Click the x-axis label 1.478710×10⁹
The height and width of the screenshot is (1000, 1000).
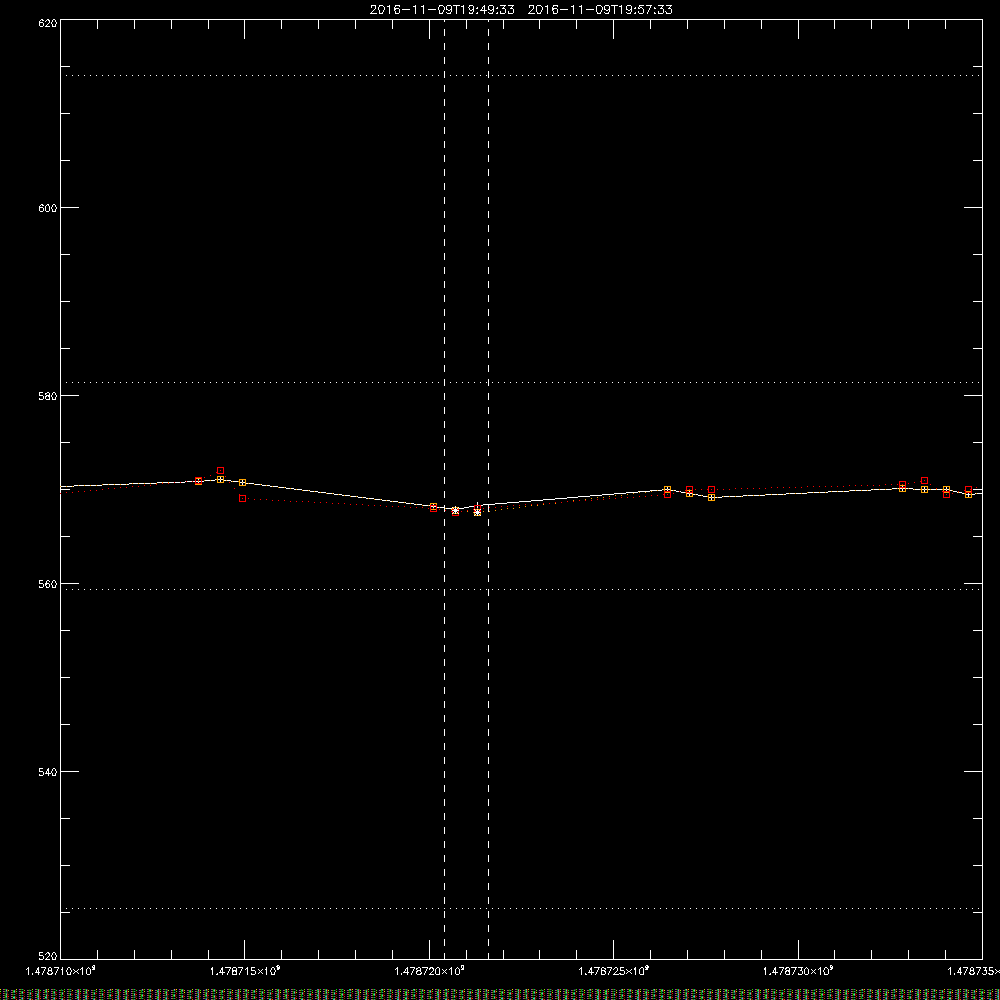pyautogui.click(x=61, y=971)
